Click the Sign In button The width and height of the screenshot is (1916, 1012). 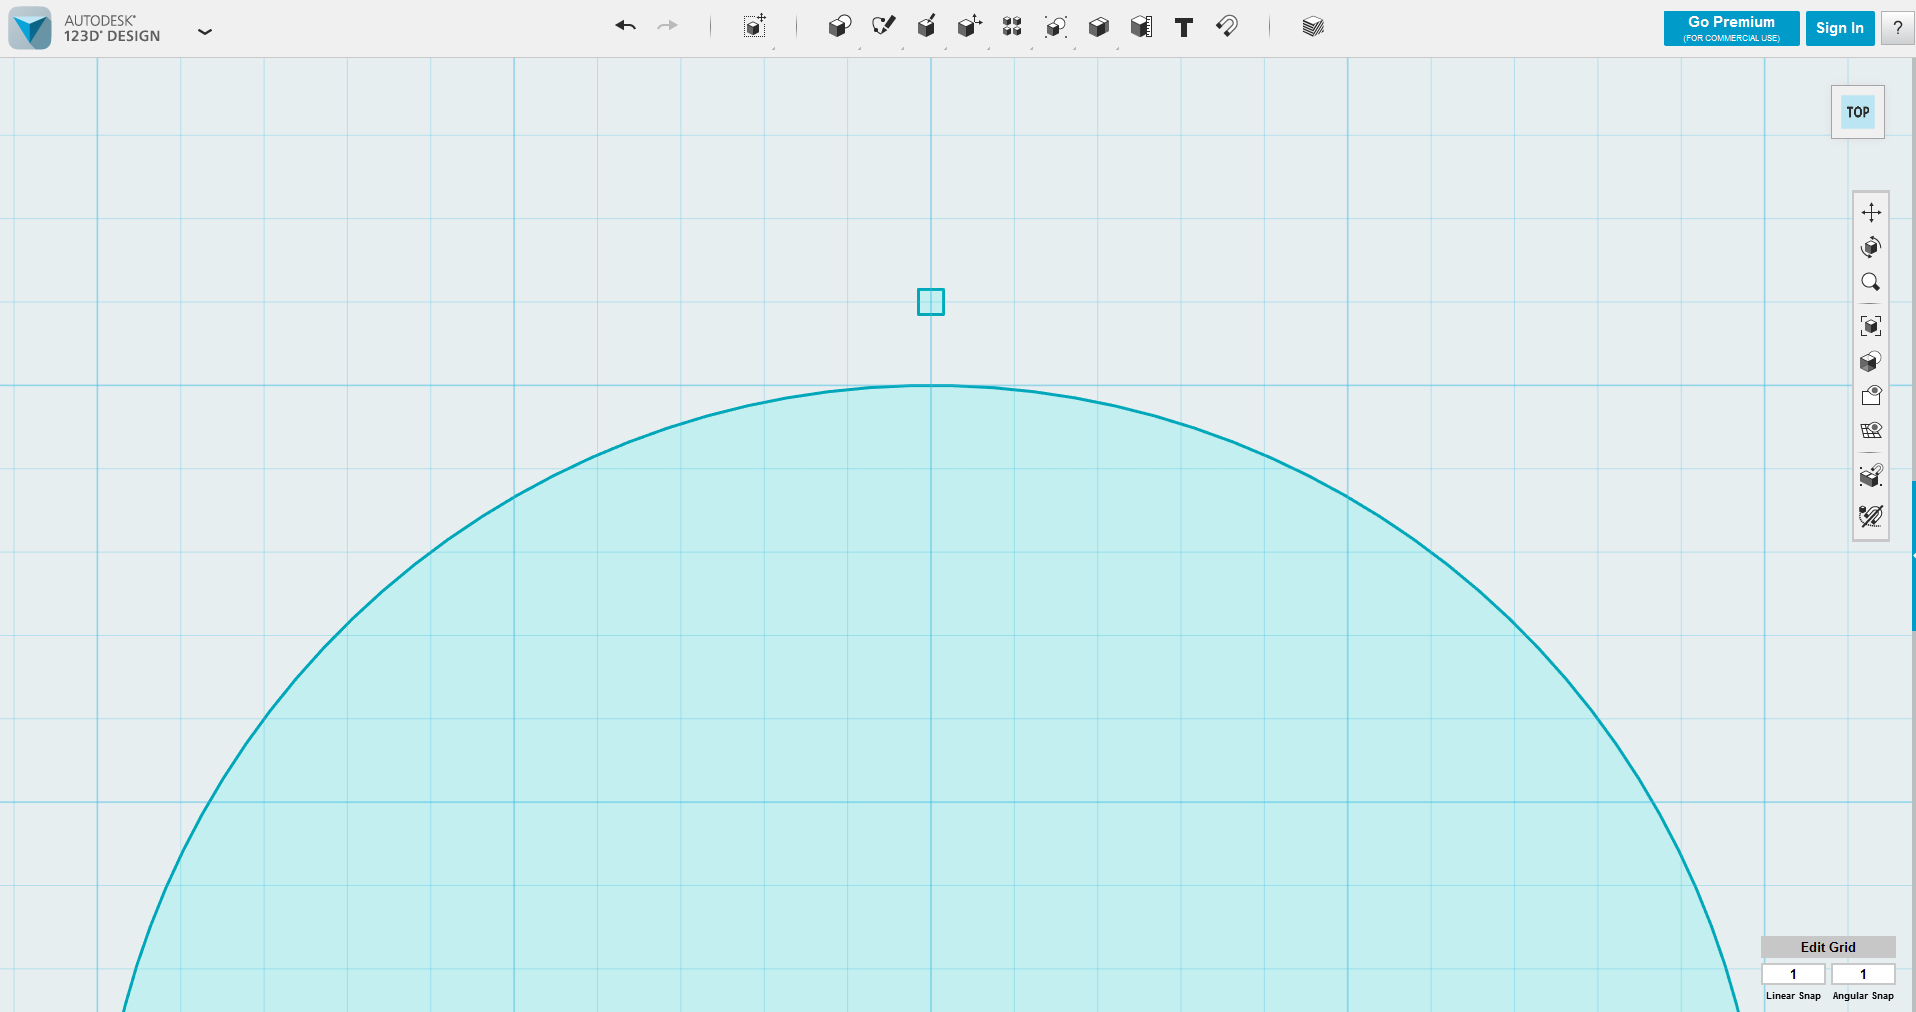pos(1840,28)
